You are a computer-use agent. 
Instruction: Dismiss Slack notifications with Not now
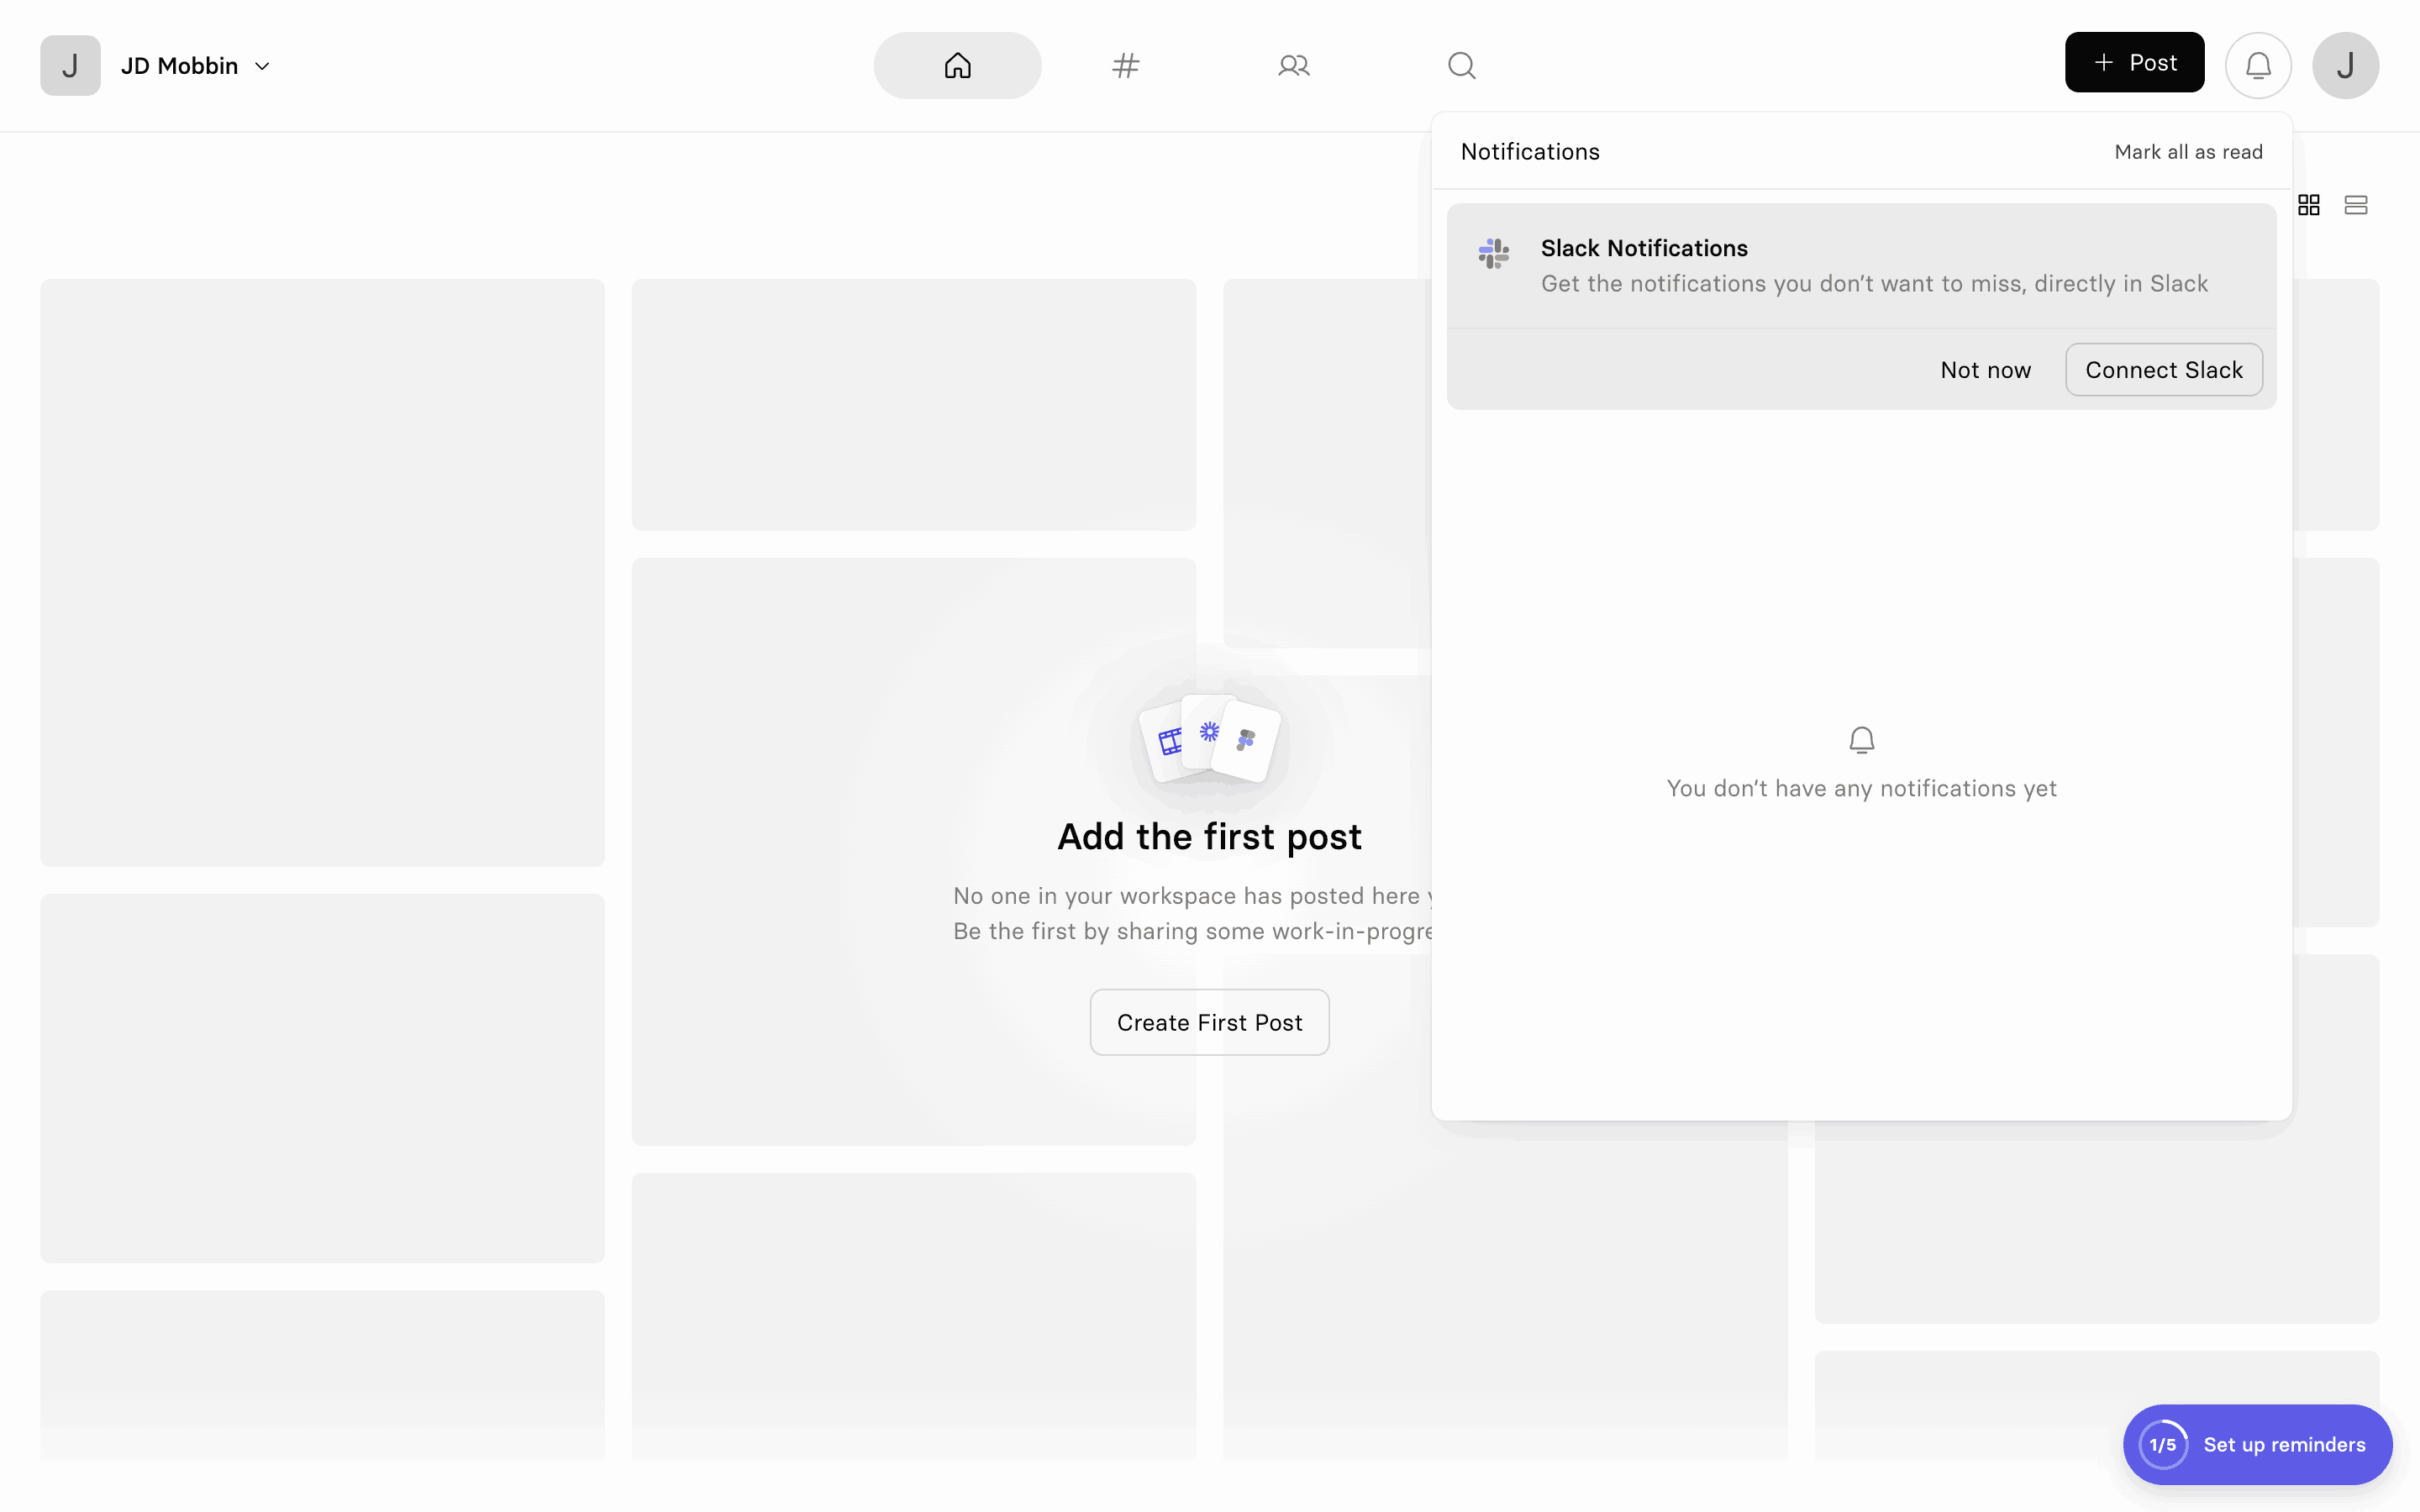1985,369
